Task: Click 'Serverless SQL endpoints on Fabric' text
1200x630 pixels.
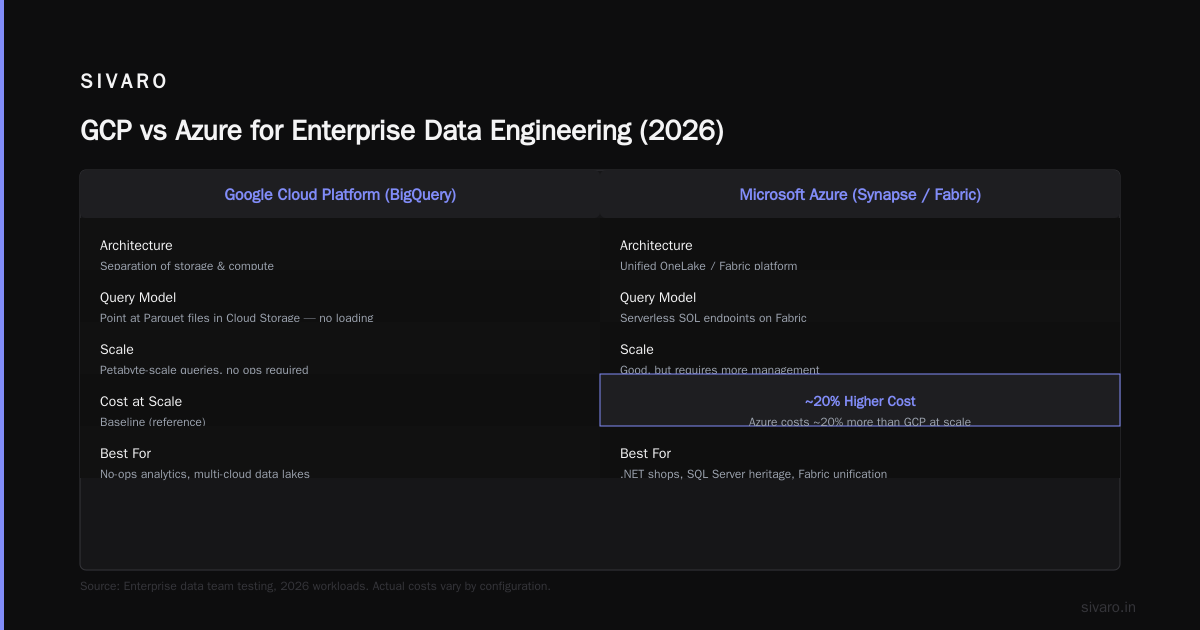Action: coord(713,318)
